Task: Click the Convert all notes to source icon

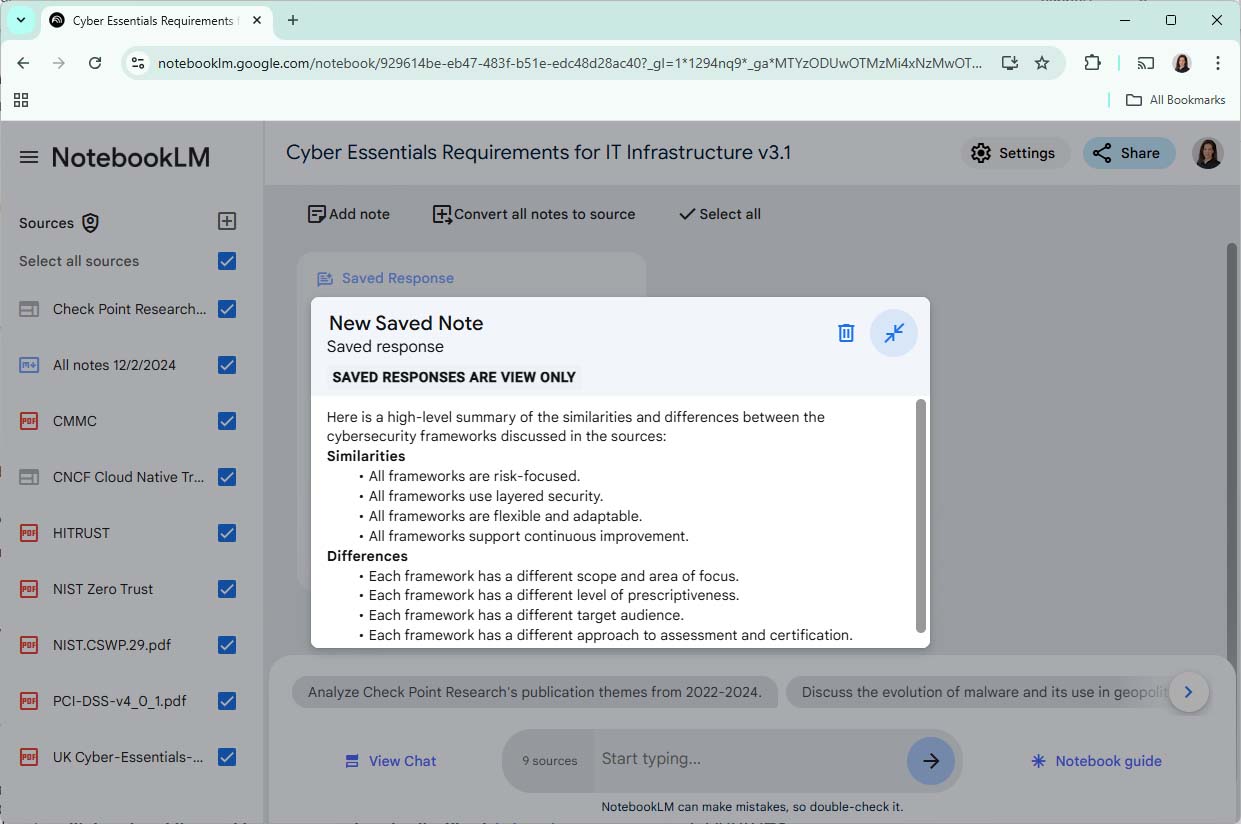Action: 440,213
